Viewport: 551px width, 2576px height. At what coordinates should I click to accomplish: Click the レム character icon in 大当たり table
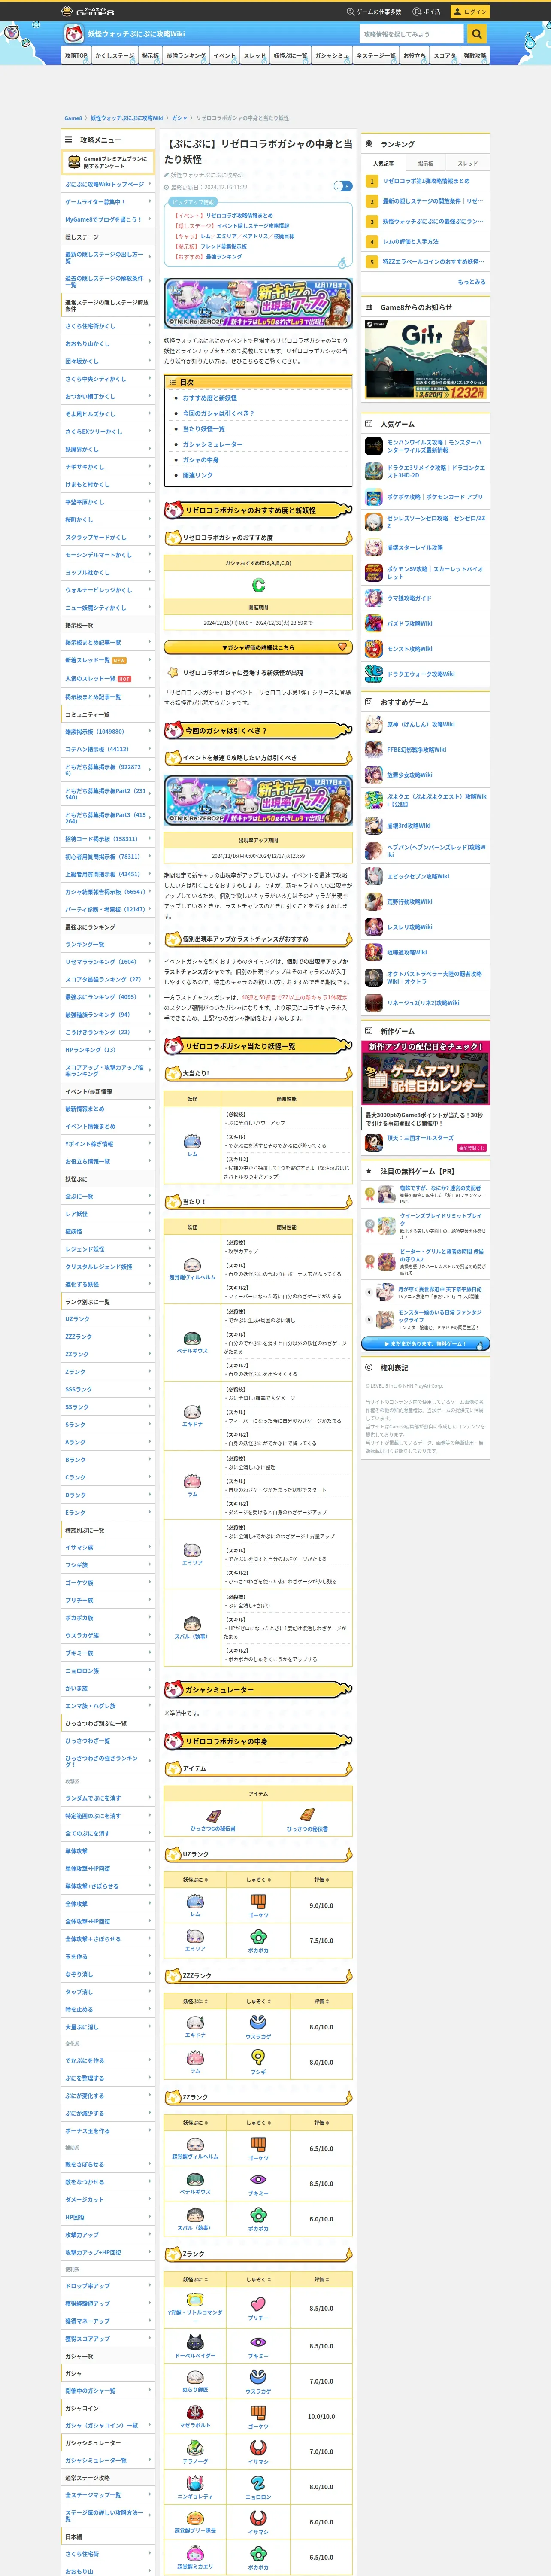192,1141
